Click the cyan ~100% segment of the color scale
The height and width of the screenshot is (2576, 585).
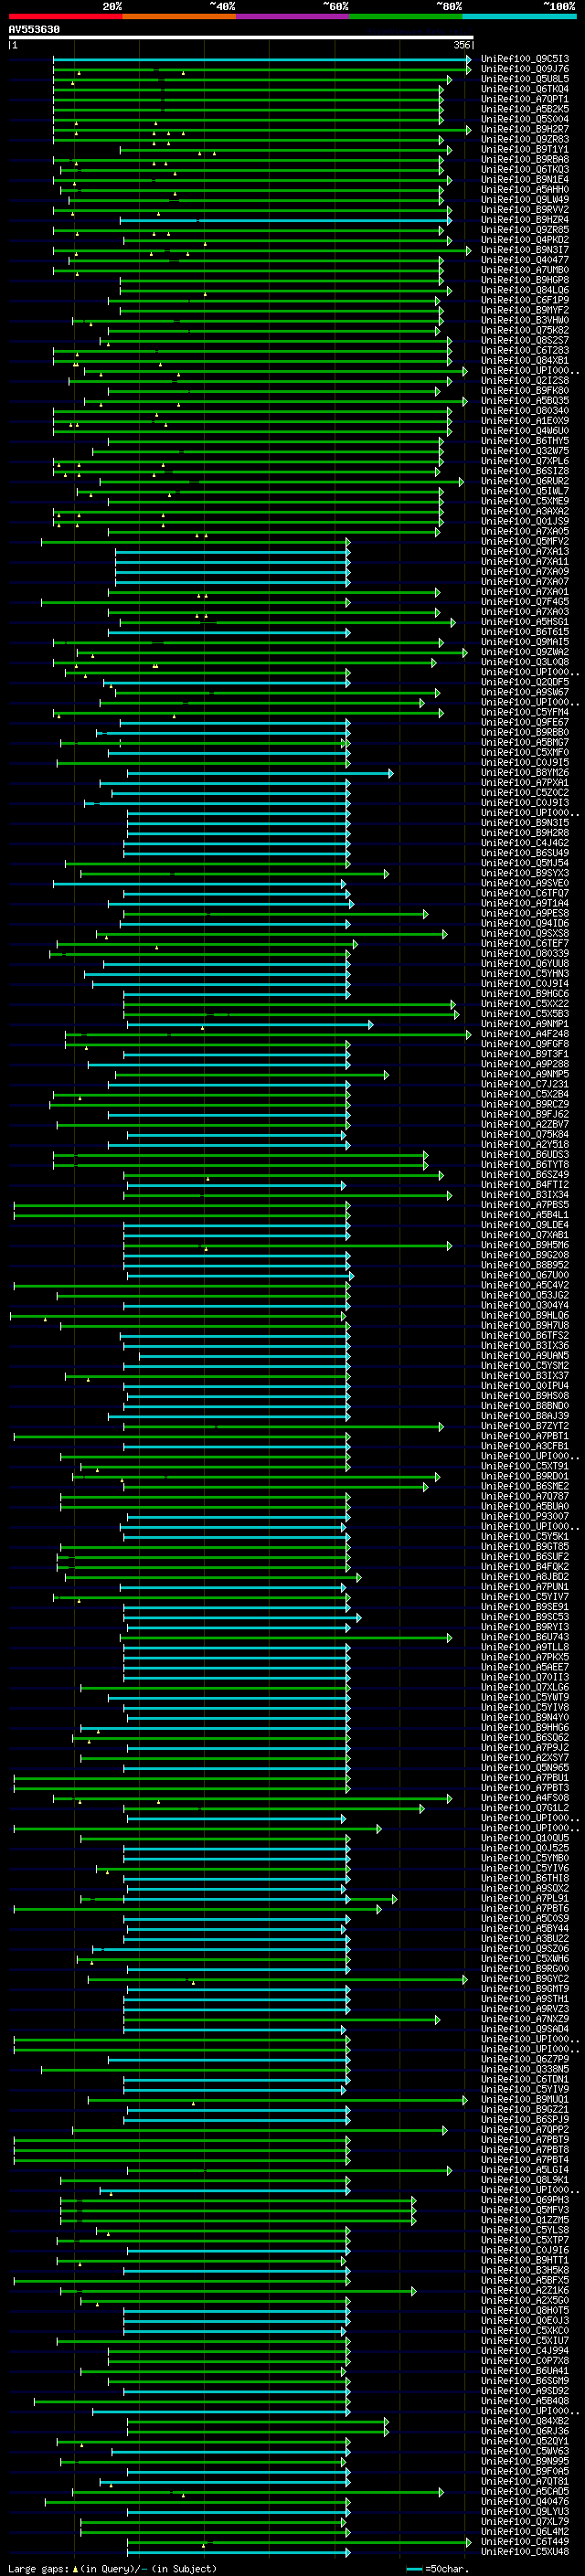coord(519,16)
